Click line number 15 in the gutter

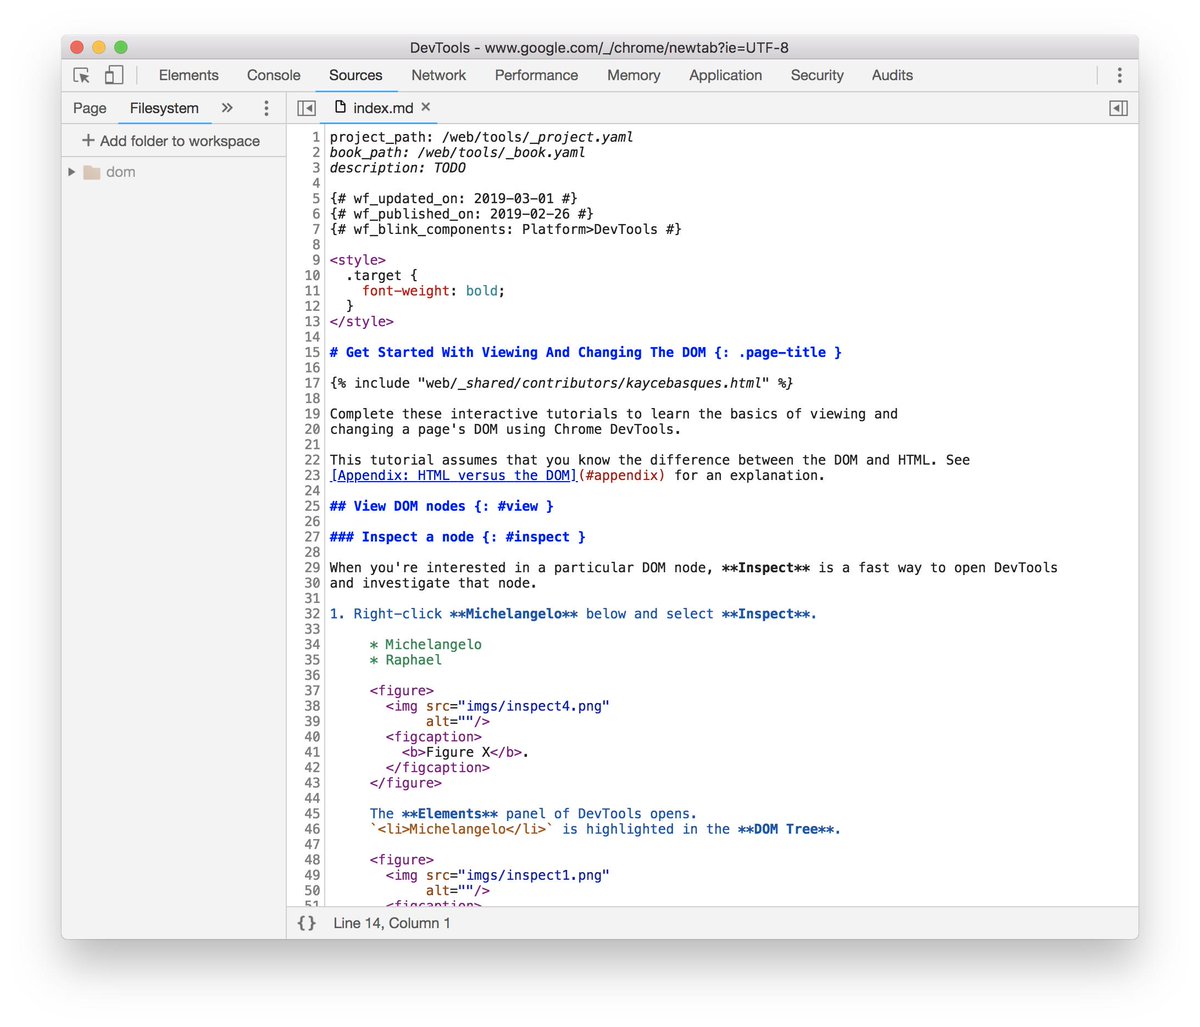point(313,352)
